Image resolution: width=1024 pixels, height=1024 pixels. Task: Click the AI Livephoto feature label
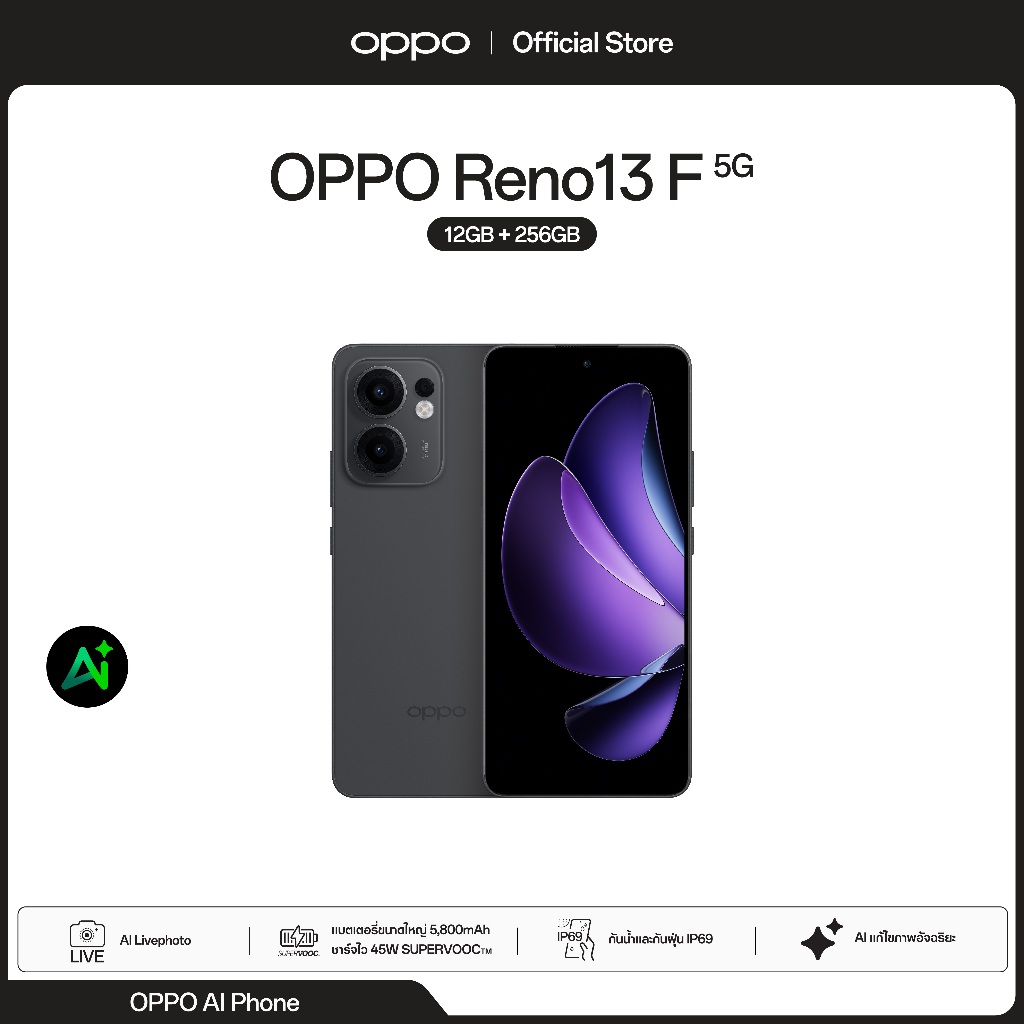pyautogui.click(x=155, y=940)
